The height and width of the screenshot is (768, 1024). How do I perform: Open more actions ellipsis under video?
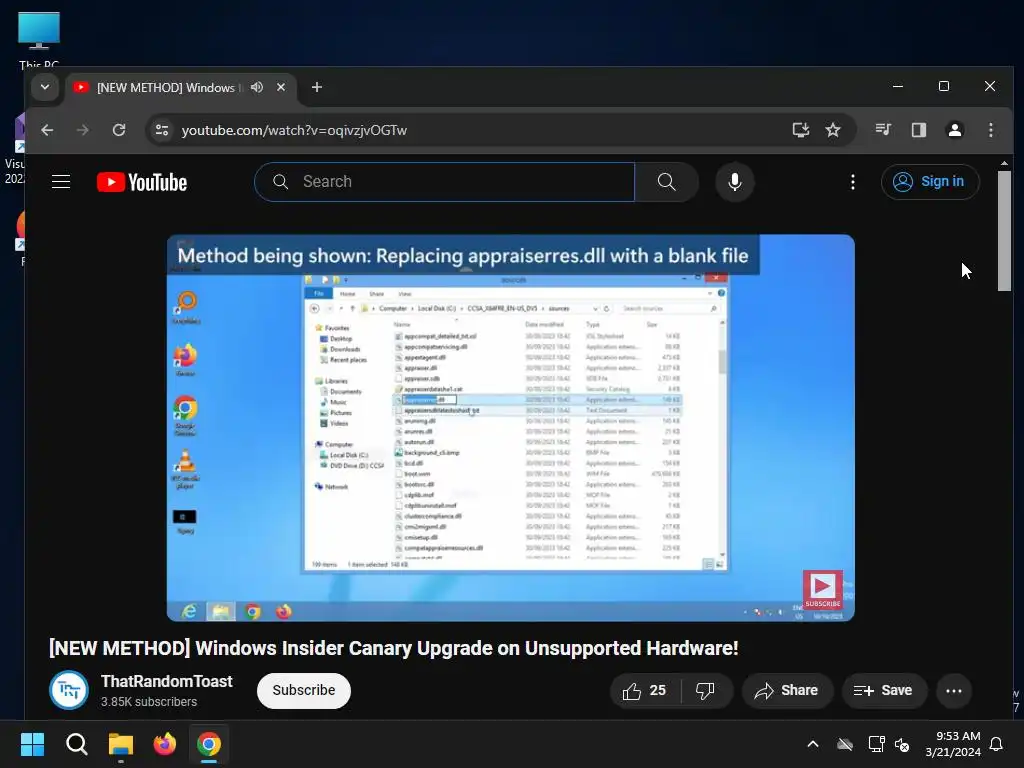(953, 690)
